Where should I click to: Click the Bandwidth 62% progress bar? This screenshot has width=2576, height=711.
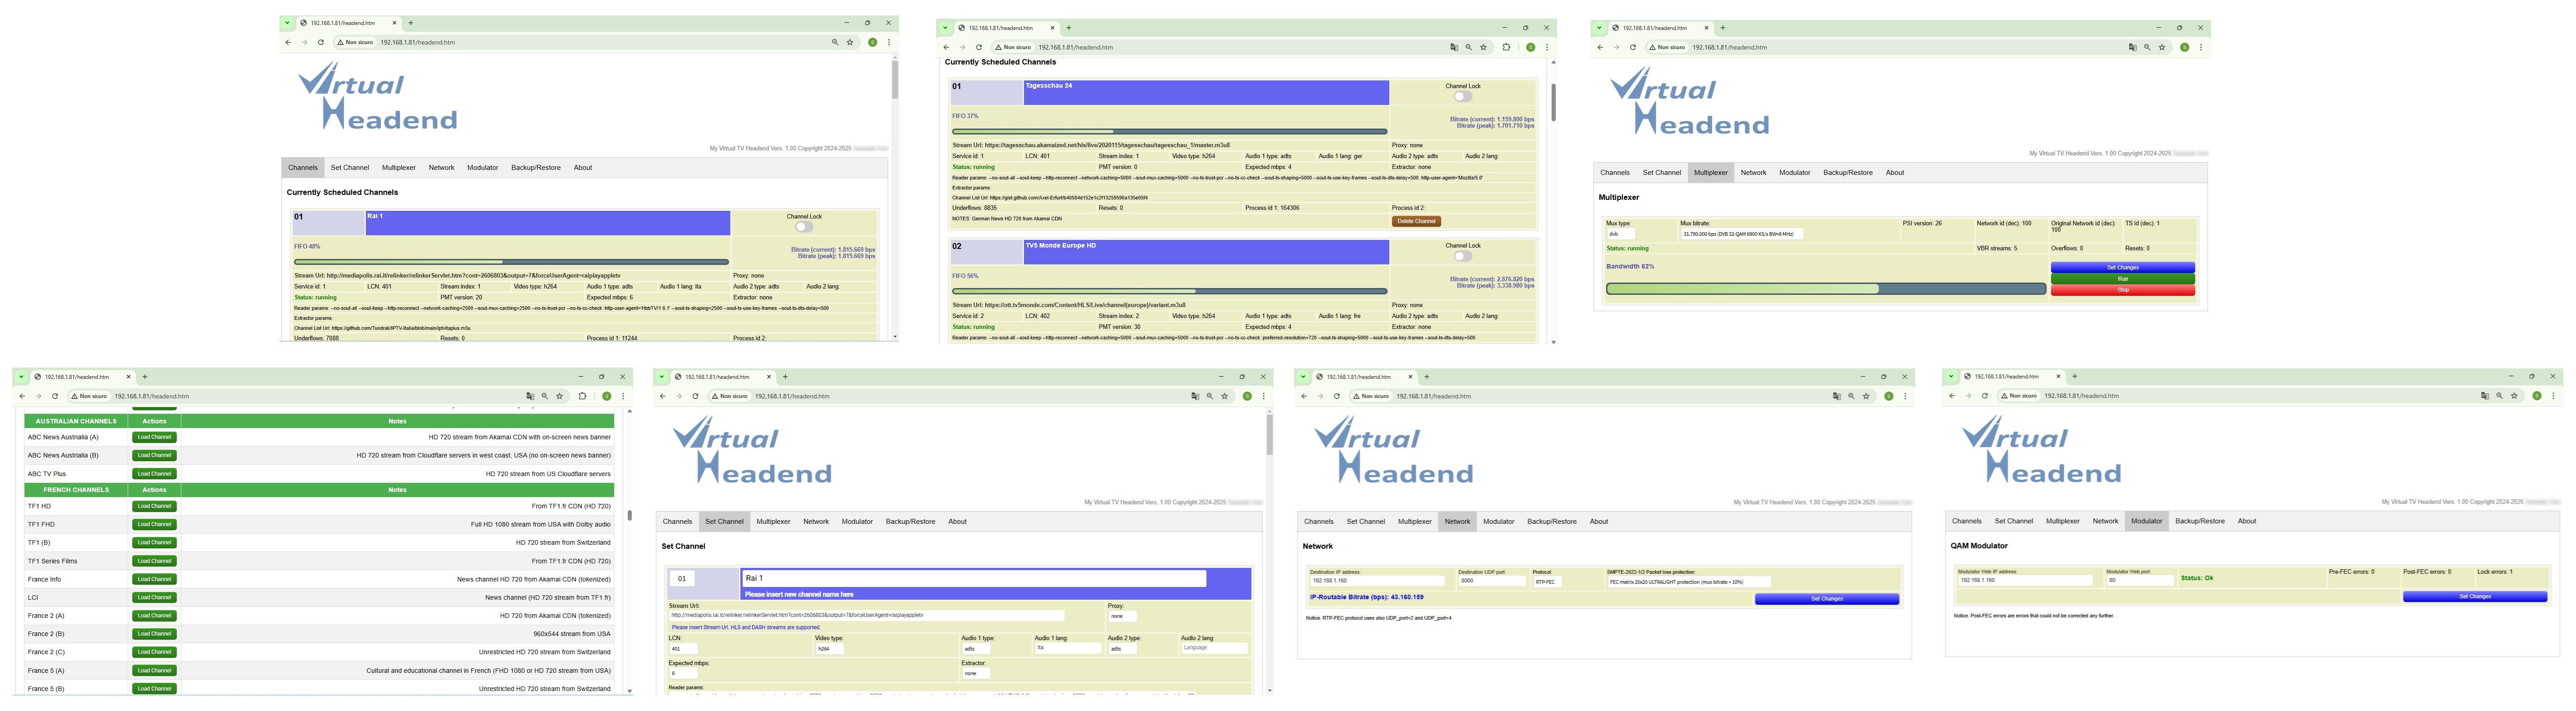[x=1825, y=289]
